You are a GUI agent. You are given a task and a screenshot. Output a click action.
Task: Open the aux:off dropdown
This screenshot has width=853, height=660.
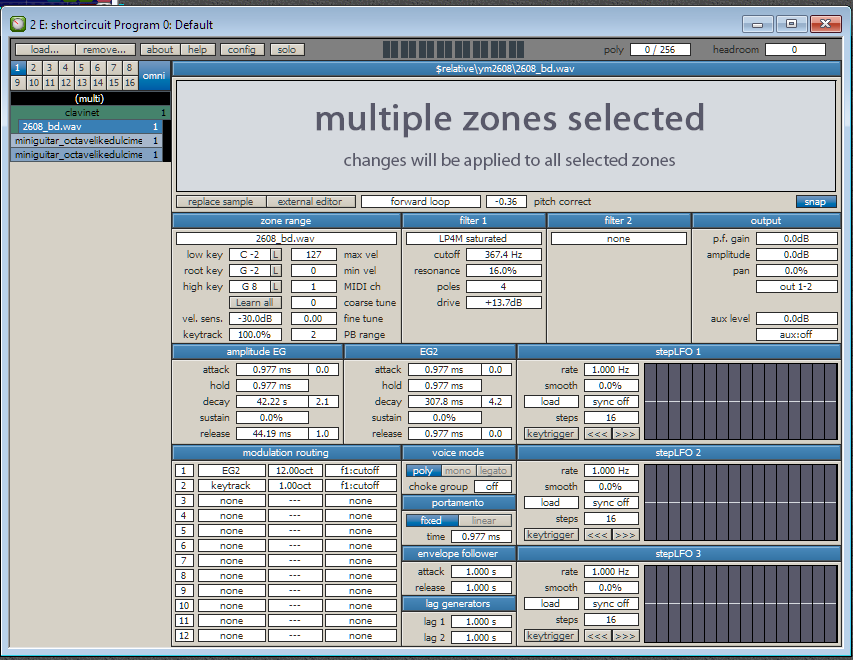[x=796, y=335]
